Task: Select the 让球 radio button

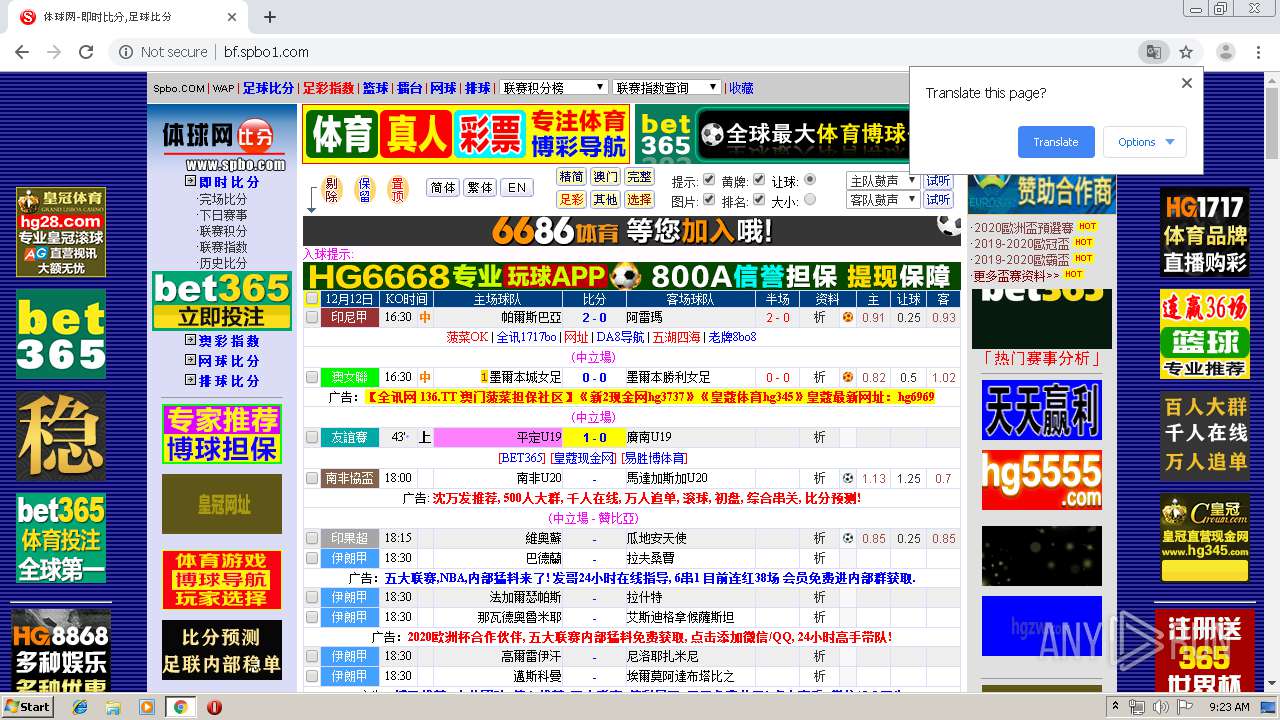Action: point(810,180)
